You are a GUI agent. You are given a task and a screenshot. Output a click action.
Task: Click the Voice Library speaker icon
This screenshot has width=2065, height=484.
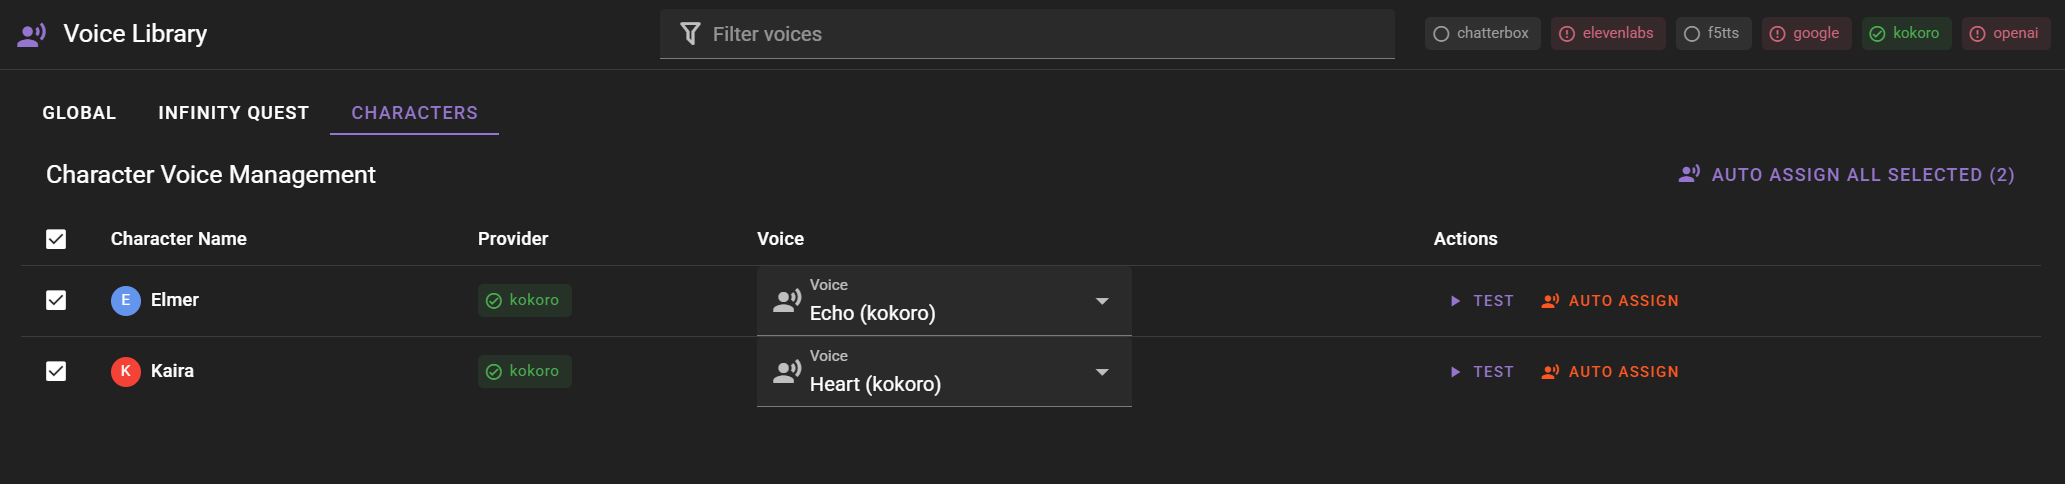click(32, 35)
